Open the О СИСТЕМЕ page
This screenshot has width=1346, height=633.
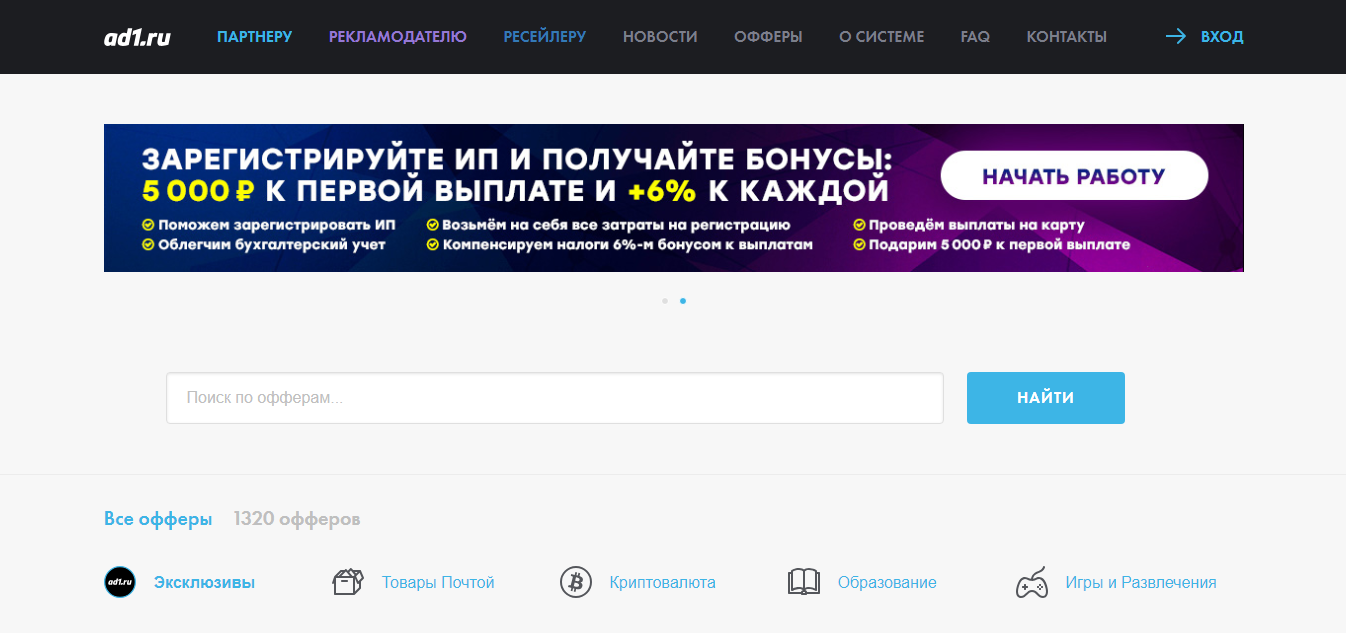(x=882, y=37)
